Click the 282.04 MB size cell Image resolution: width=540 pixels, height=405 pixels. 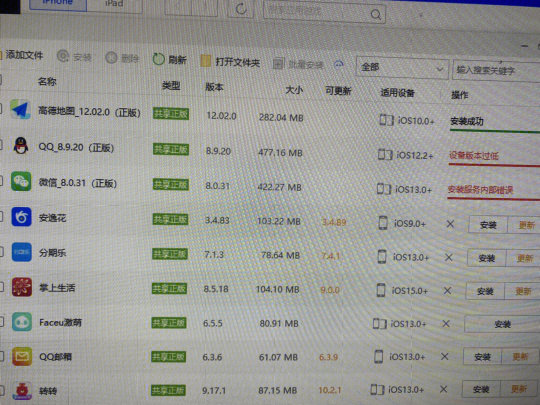click(x=281, y=117)
